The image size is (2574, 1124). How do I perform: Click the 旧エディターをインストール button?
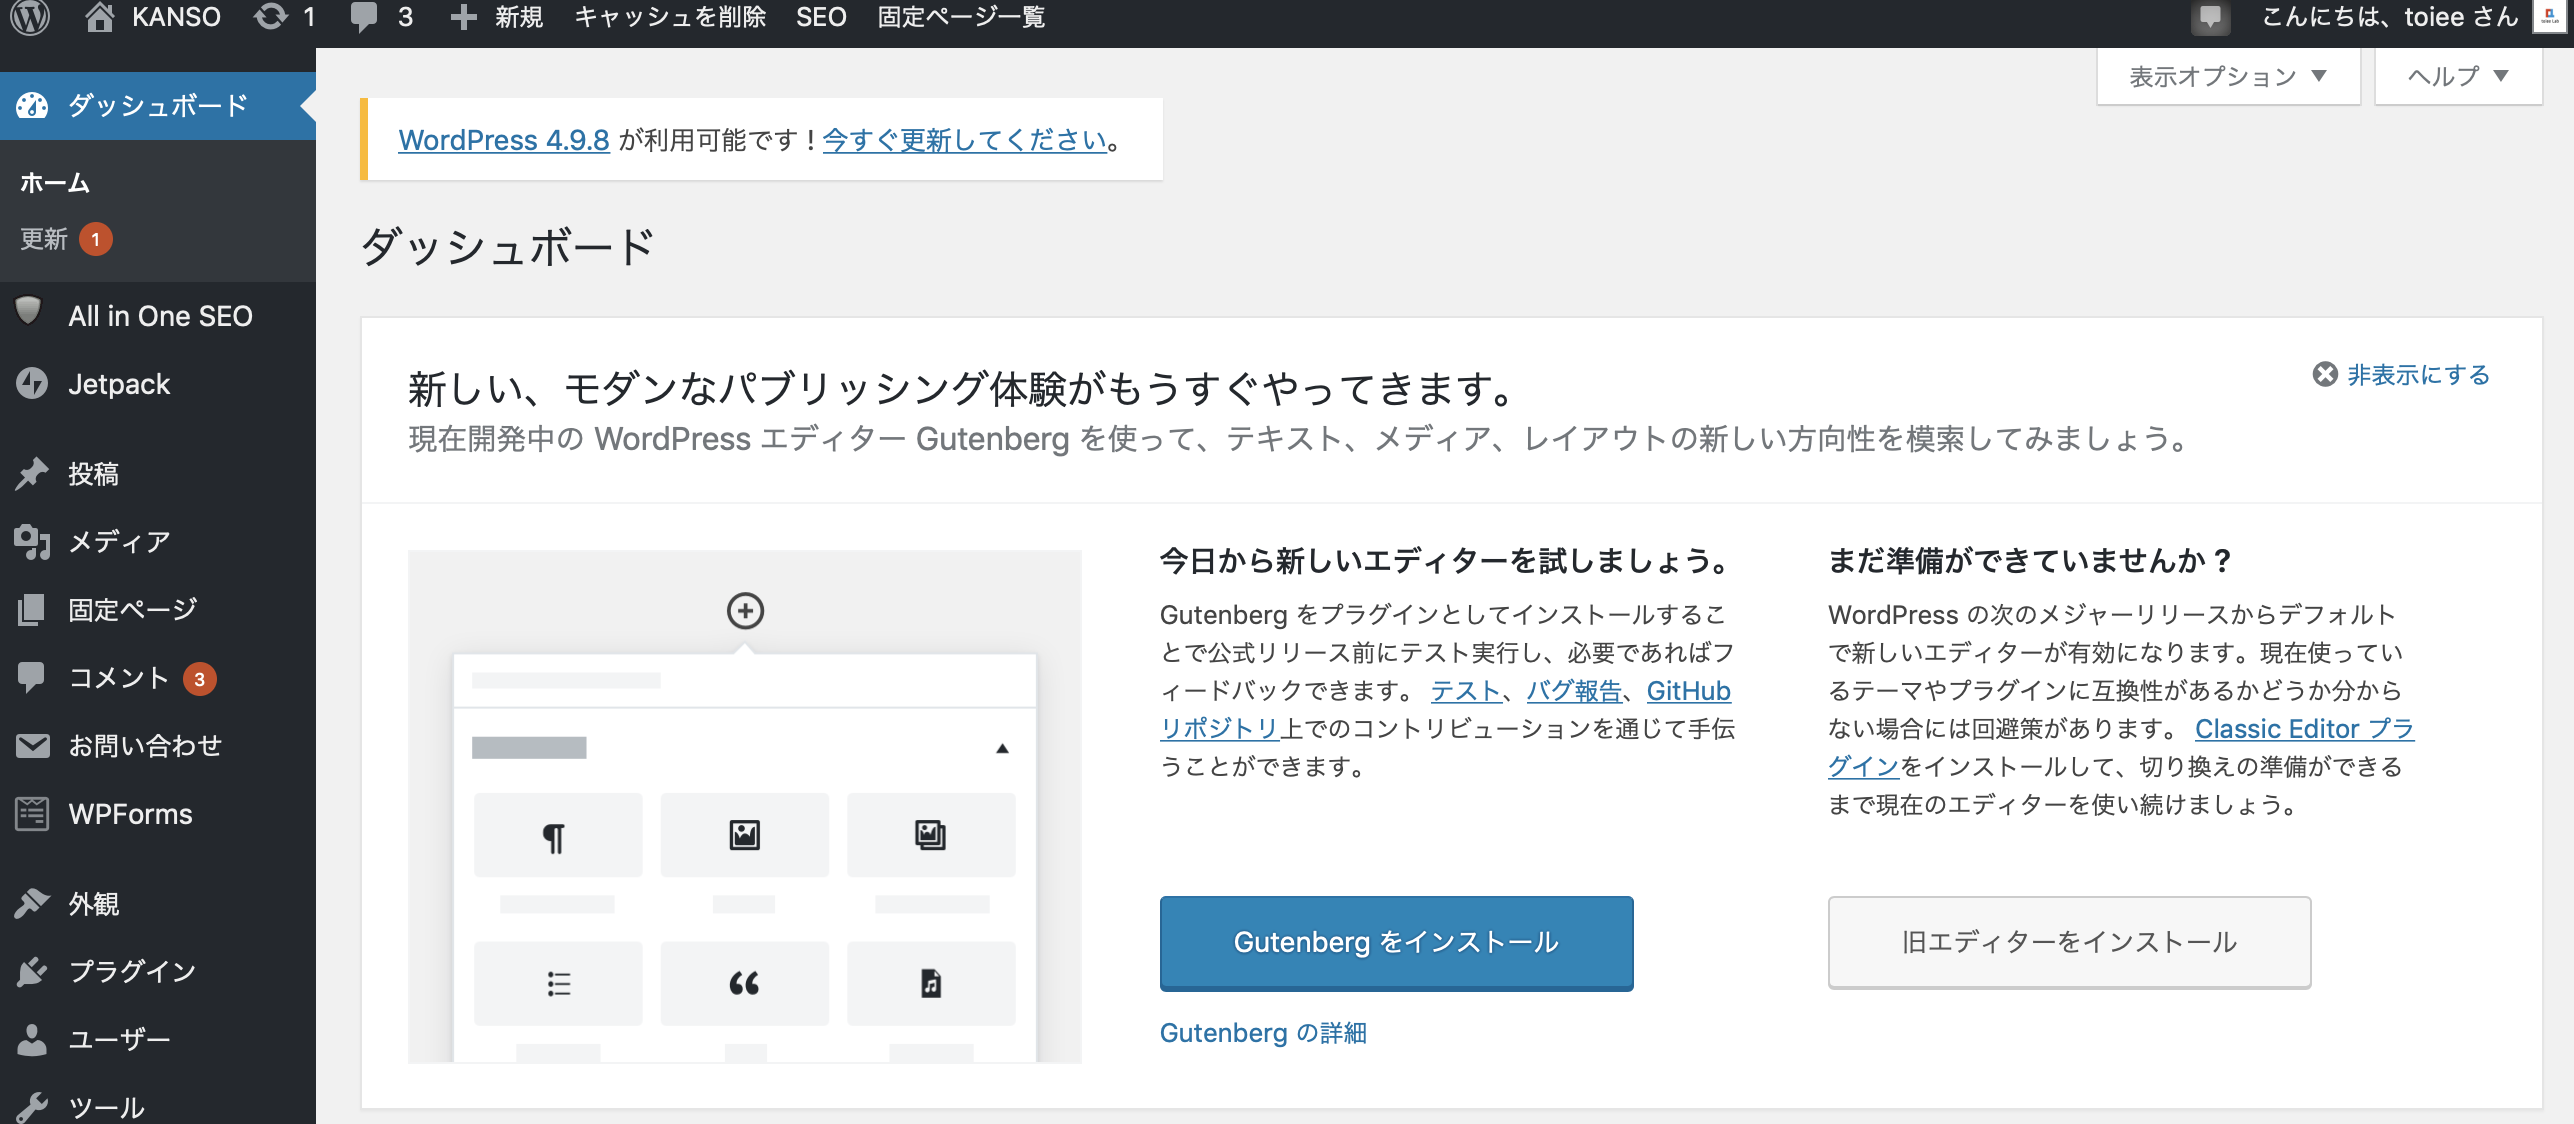2069,942
